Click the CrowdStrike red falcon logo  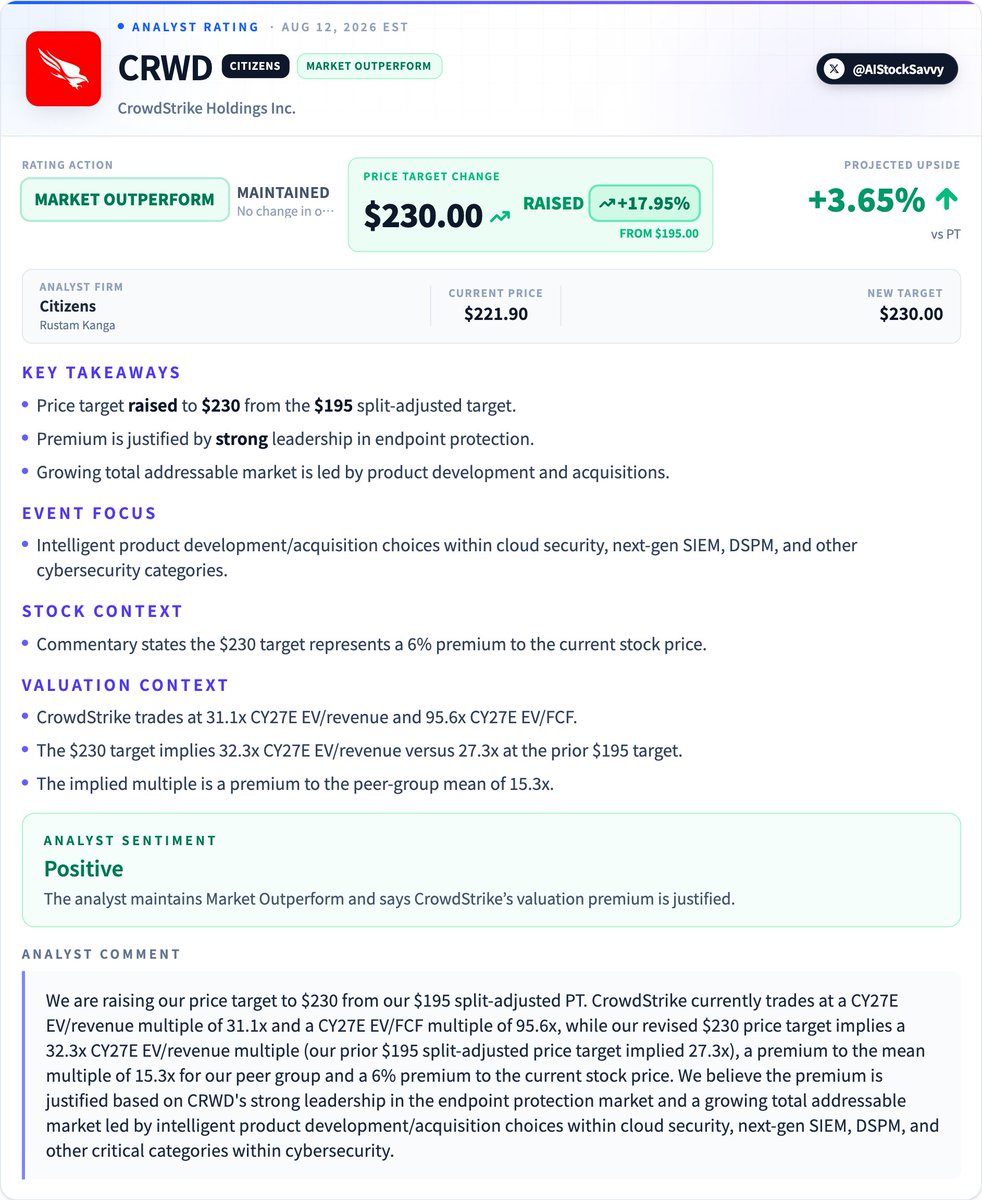point(63,69)
